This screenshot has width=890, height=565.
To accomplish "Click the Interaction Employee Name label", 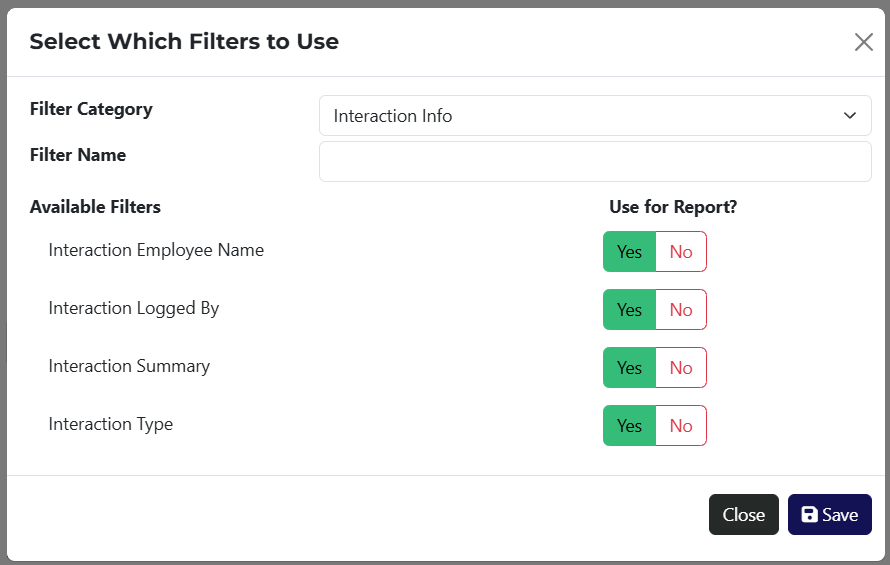I will (x=156, y=250).
